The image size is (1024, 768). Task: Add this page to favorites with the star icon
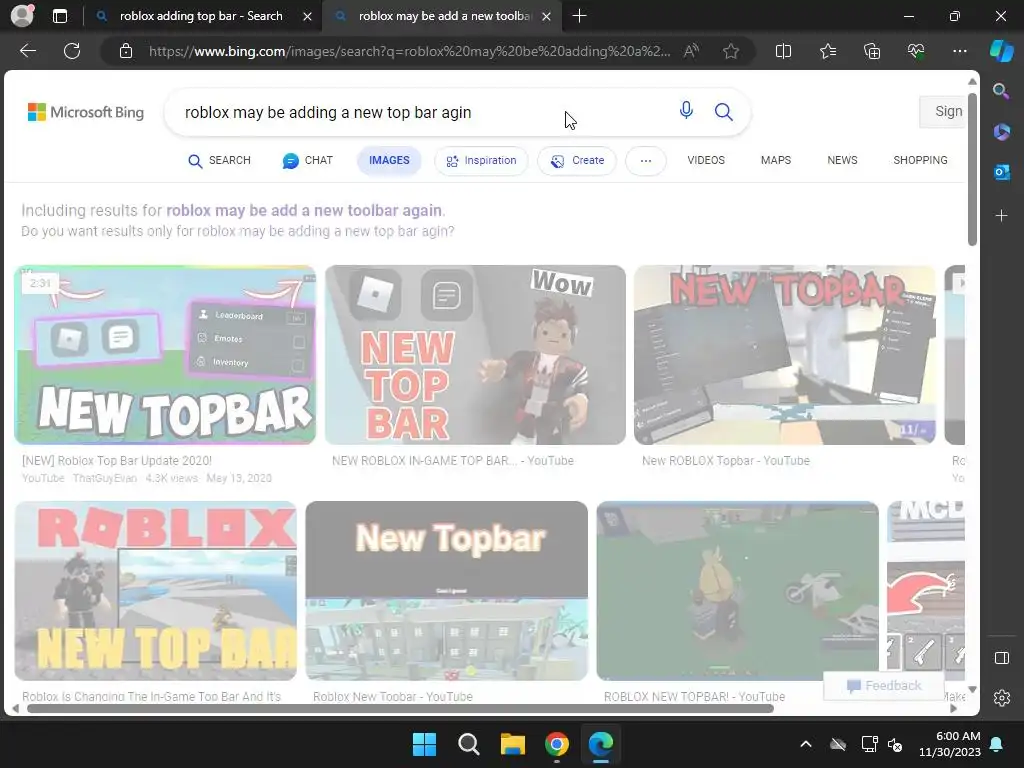coord(731,51)
